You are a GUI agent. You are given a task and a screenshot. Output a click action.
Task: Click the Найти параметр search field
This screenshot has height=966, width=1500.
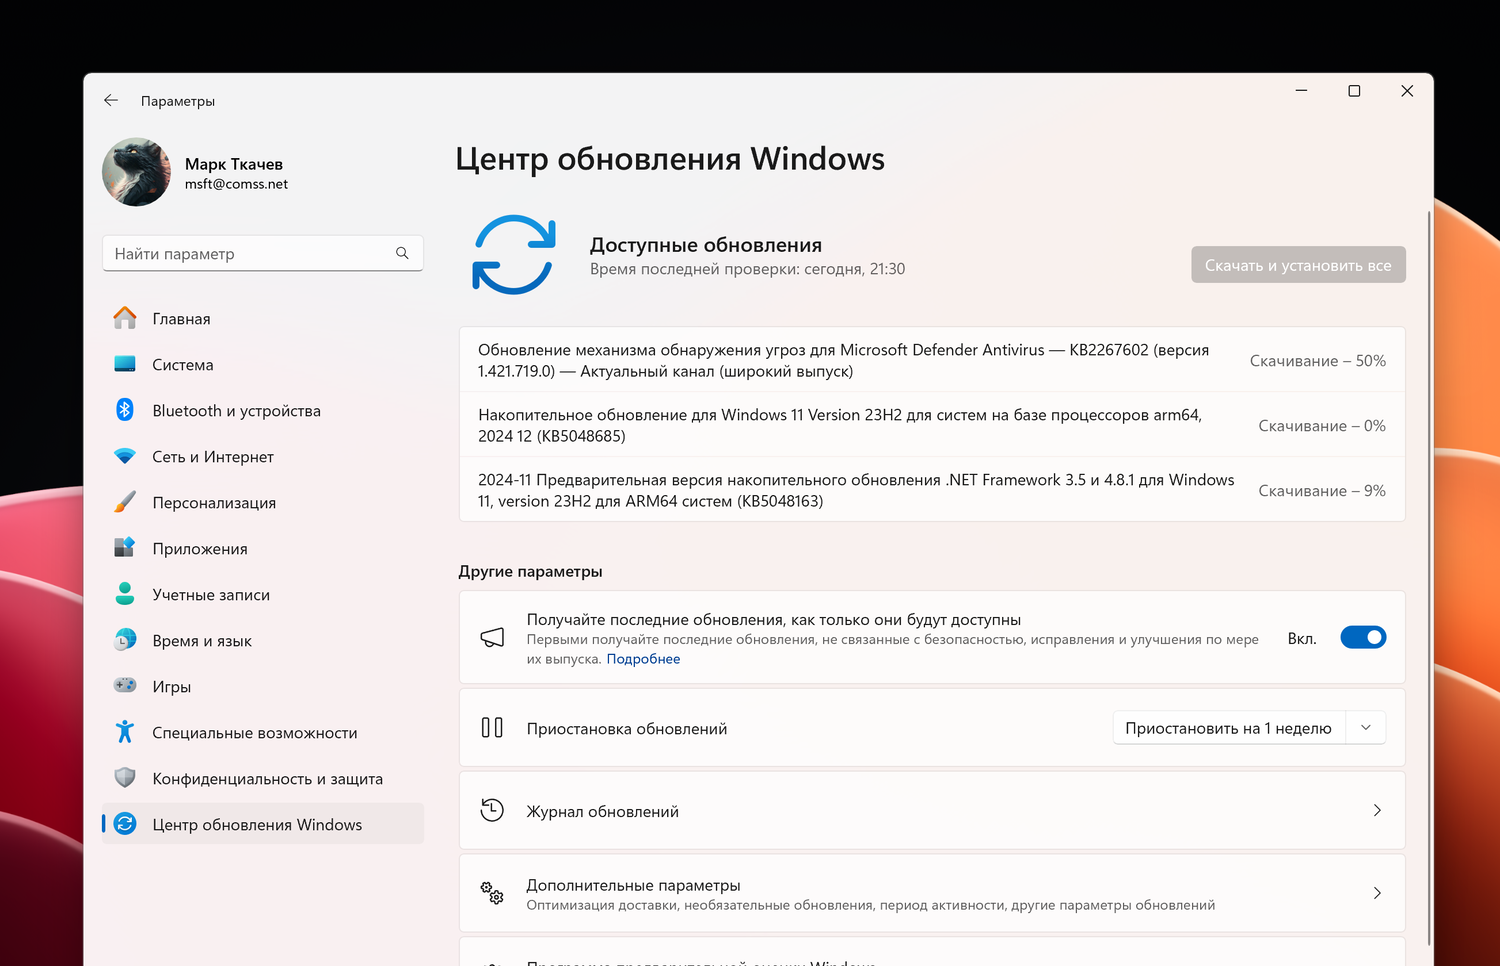click(x=250, y=254)
